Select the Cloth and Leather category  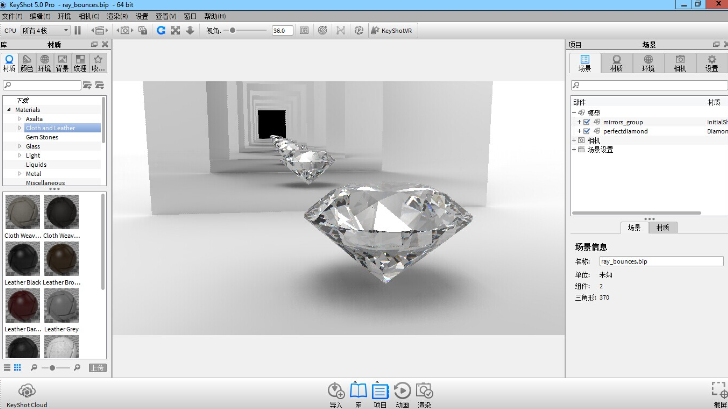pos(50,128)
